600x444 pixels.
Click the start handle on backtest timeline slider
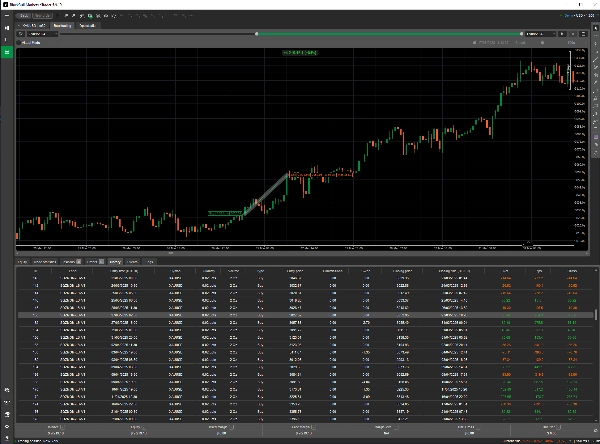pyautogui.click(x=257, y=34)
